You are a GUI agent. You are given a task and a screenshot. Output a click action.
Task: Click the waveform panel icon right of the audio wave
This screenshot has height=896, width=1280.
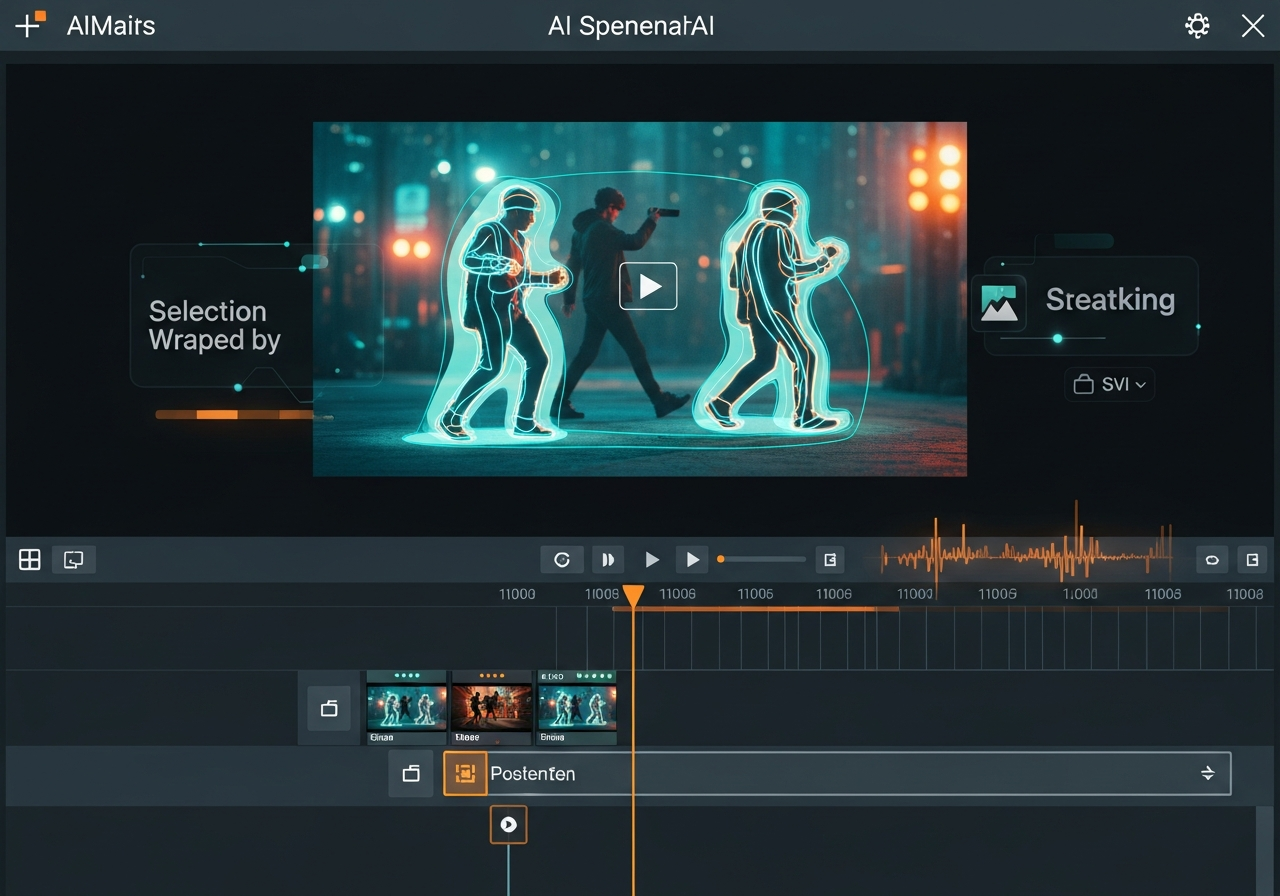click(1251, 559)
